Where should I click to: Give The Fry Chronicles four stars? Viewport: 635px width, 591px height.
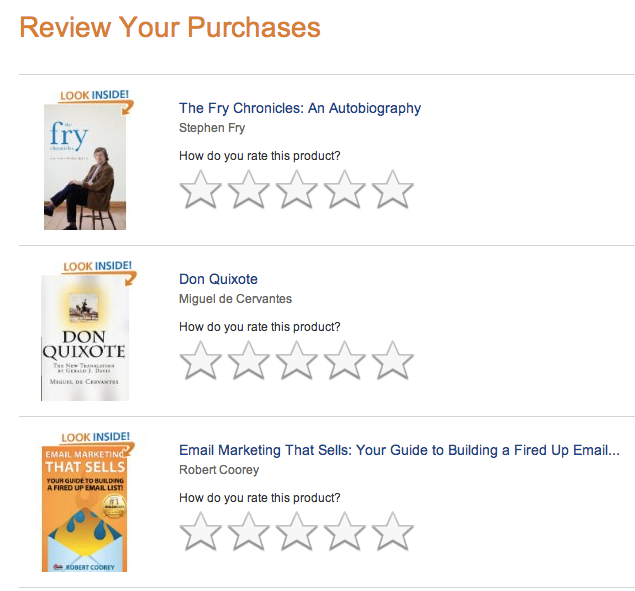[x=344, y=189]
